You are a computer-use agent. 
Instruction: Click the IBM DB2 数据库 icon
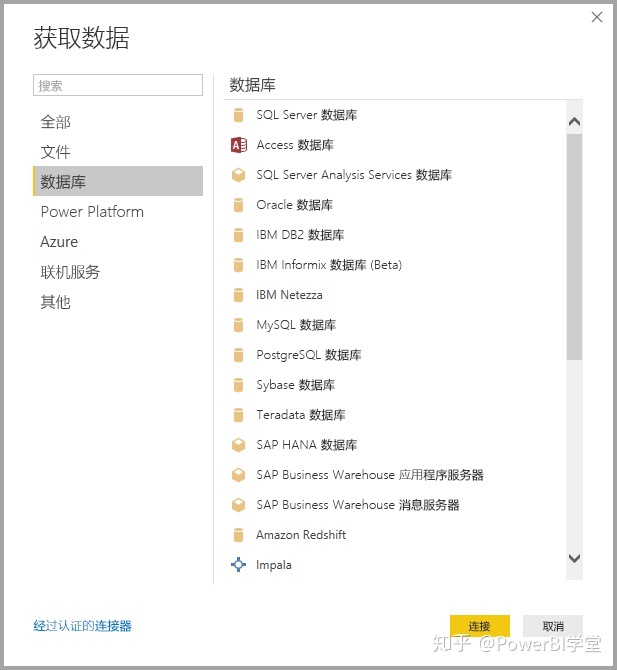(238, 235)
